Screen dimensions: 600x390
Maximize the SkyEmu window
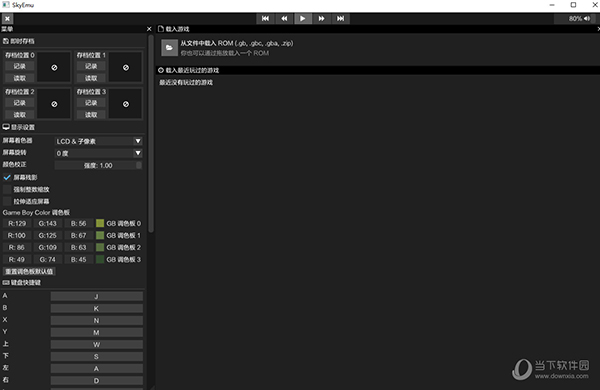(x=573, y=5)
